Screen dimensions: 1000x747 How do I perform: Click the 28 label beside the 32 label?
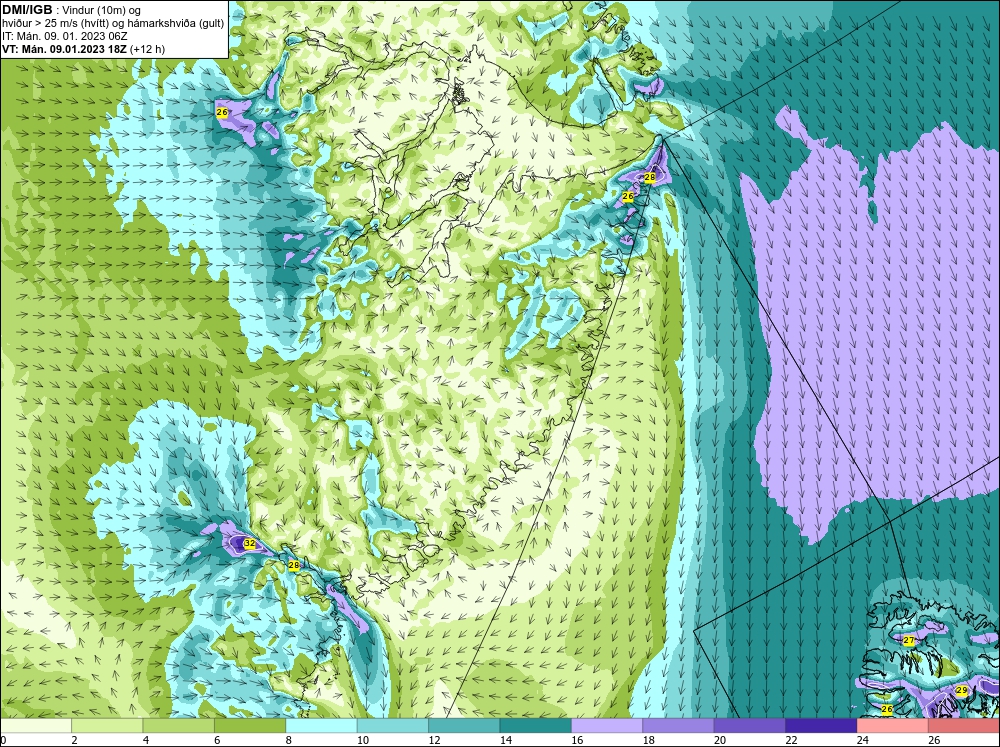tap(293, 565)
